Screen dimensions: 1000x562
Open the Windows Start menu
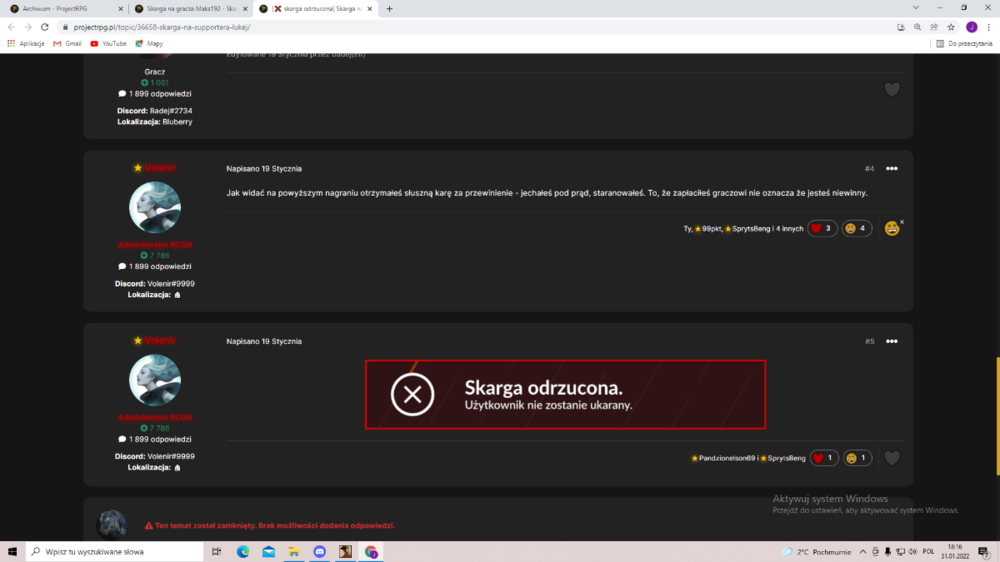[x=12, y=552]
